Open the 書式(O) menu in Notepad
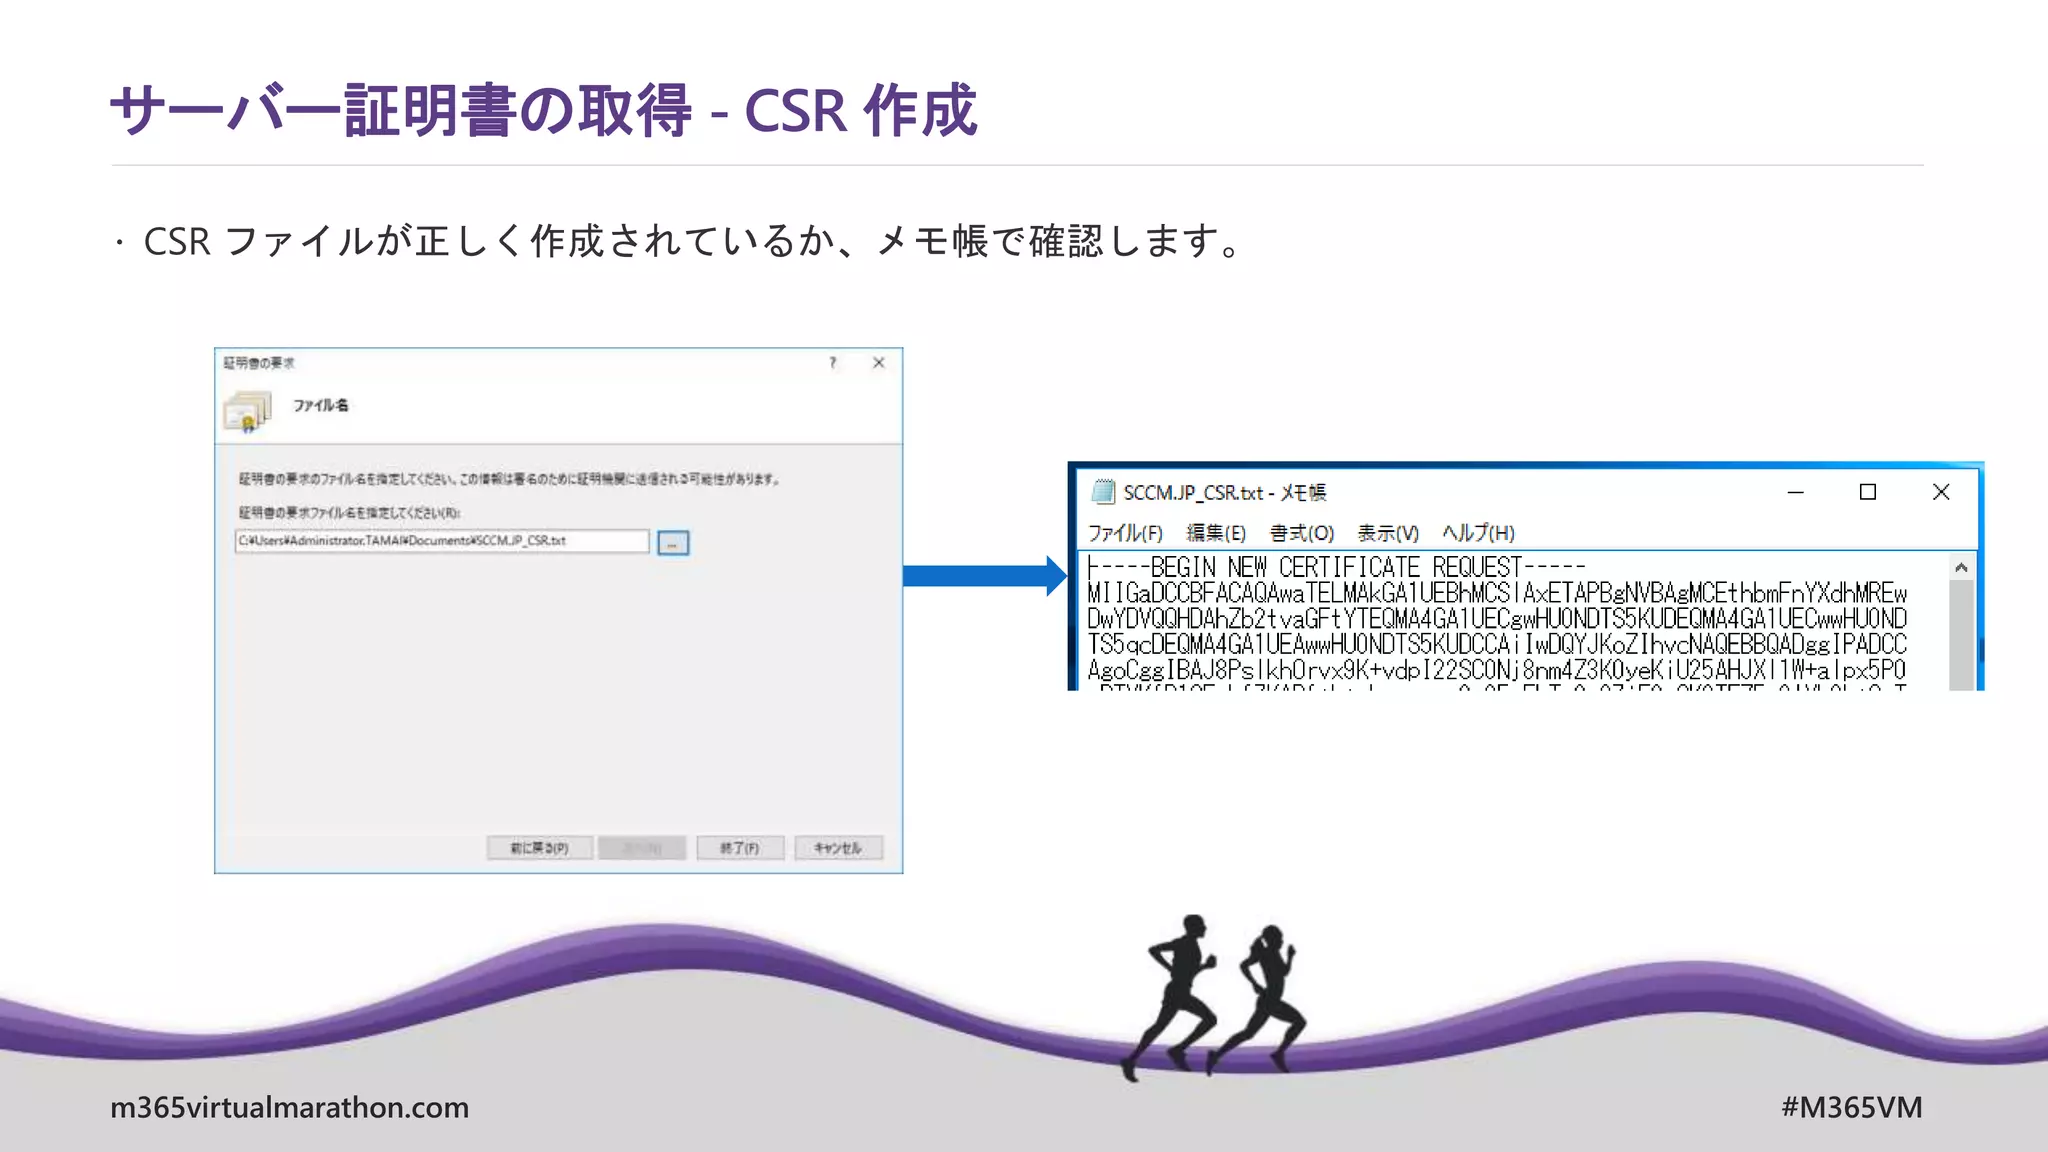Screen dimensions: 2048x1152 click(1302, 533)
